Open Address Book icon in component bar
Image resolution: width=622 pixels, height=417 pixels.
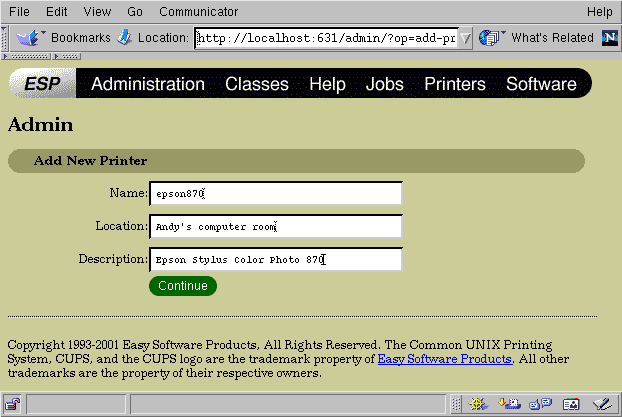(571, 405)
